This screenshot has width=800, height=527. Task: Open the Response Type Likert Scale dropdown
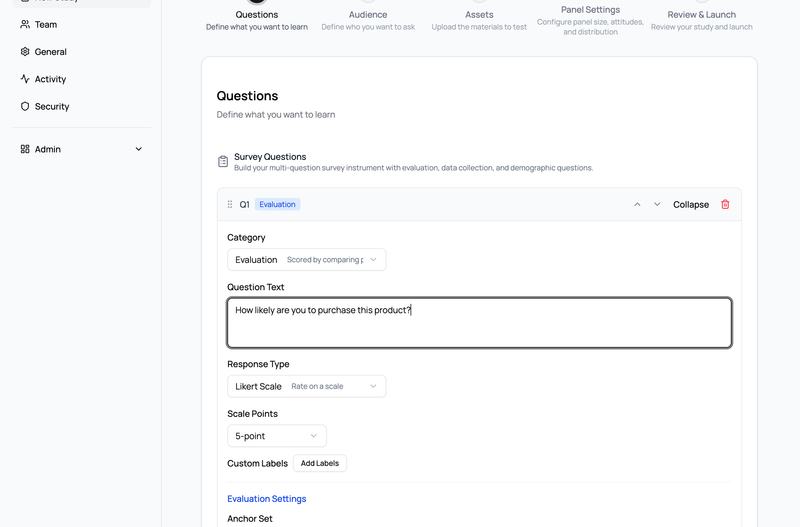click(306, 386)
